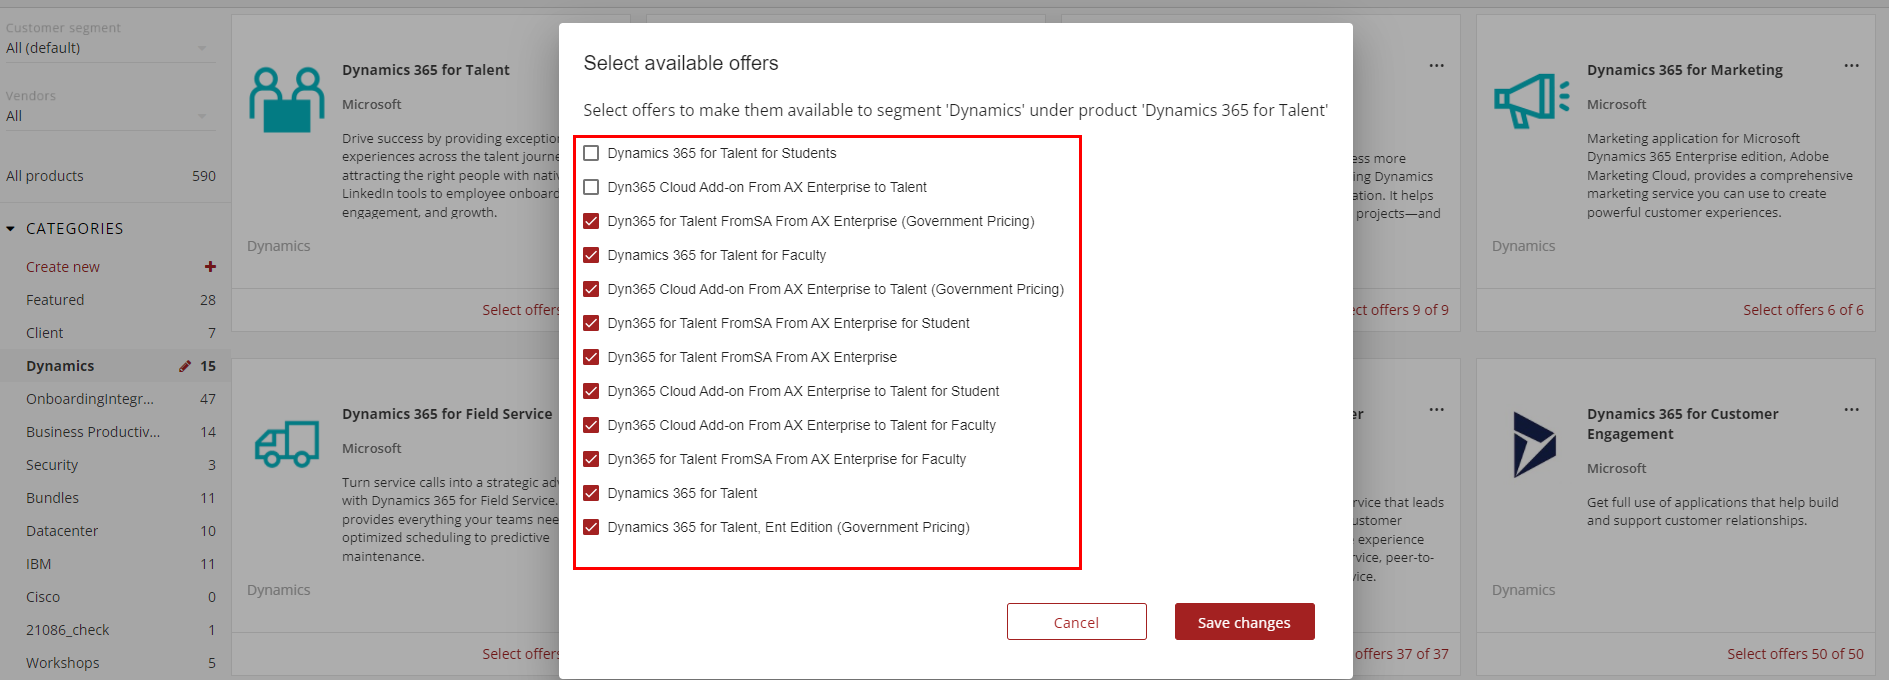Click Select offers on Dynamics 365 for Talent card
Image resolution: width=1889 pixels, height=680 pixels.
tap(520, 310)
